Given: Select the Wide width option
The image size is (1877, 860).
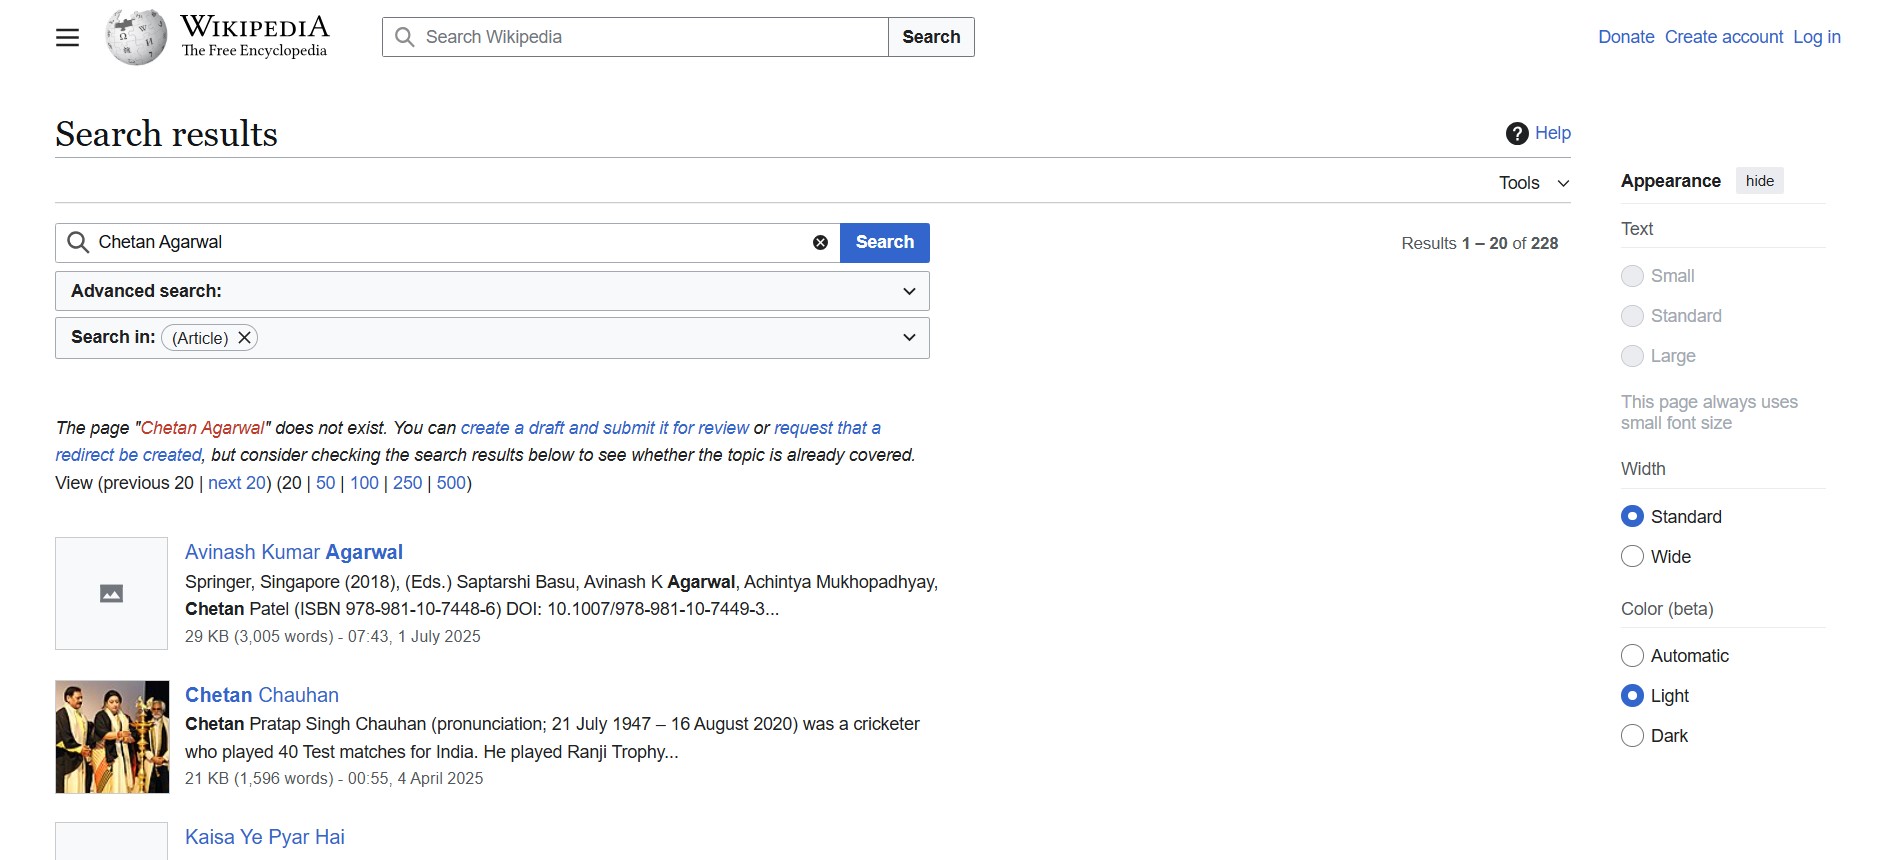Looking at the screenshot, I should [x=1632, y=557].
